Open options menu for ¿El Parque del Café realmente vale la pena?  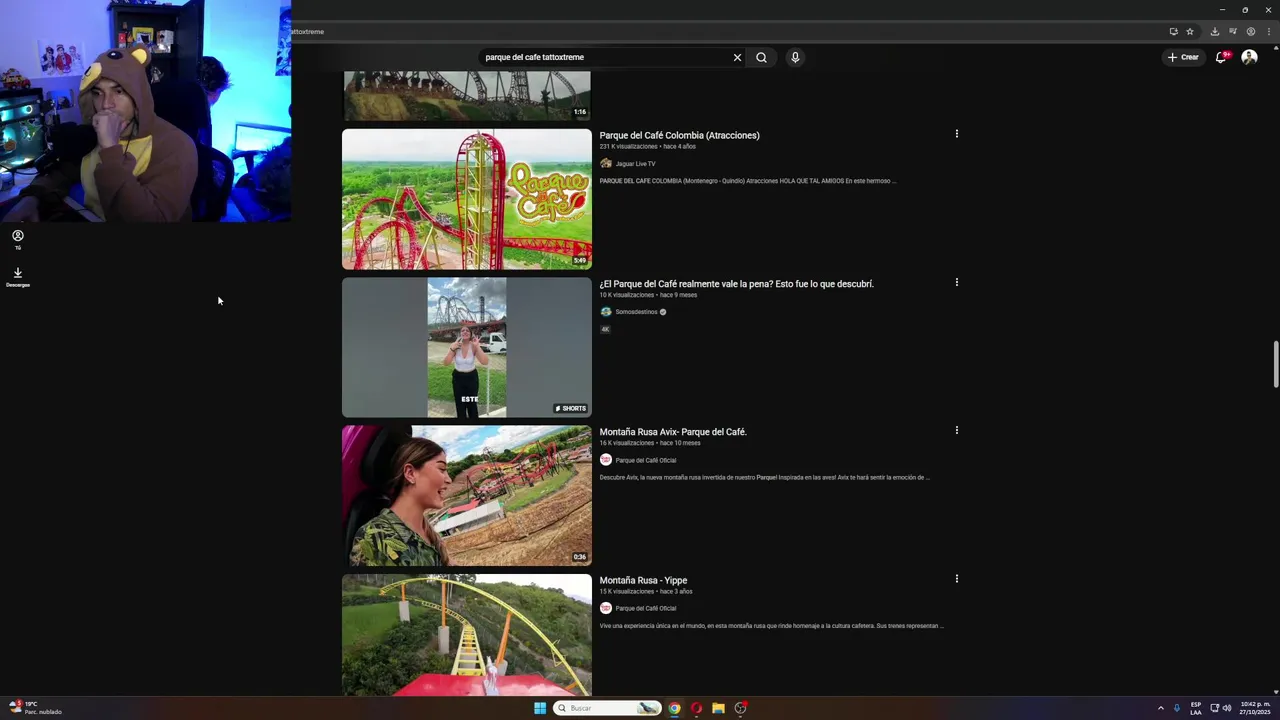[957, 282]
